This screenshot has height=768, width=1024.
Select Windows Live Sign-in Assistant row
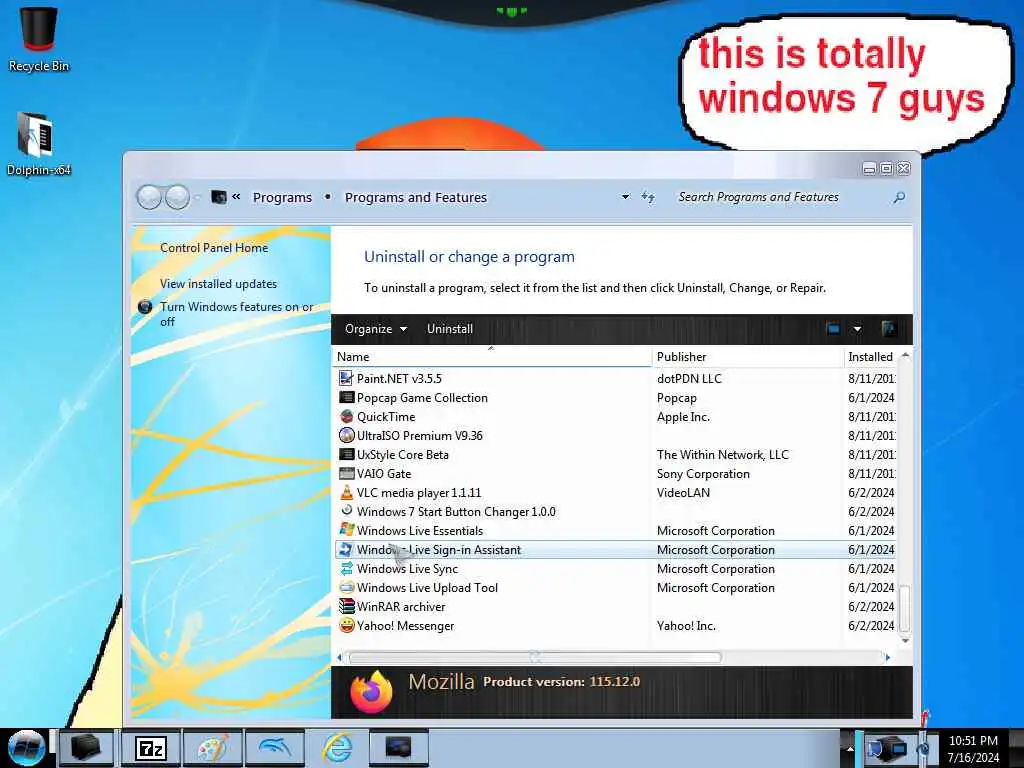click(615, 549)
